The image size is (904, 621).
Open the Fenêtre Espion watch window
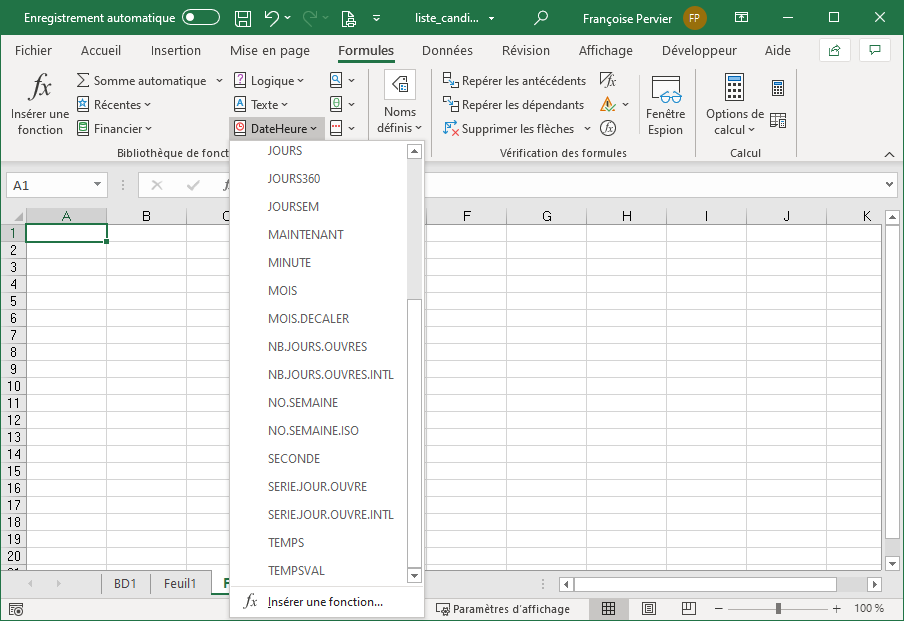click(665, 106)
